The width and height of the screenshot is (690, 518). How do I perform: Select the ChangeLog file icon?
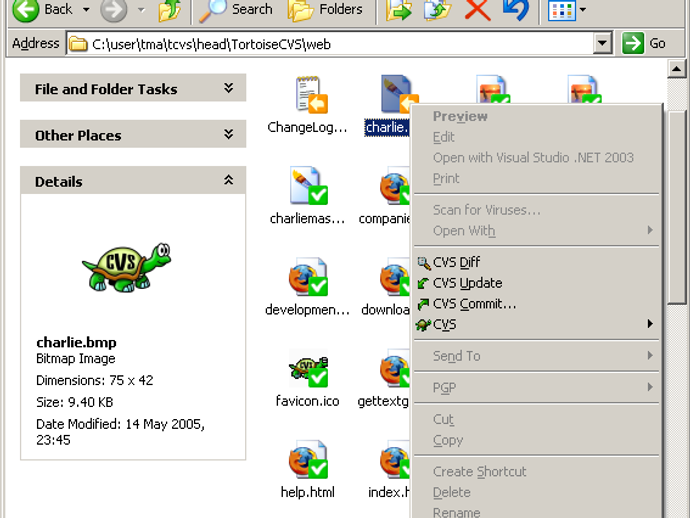312,94
